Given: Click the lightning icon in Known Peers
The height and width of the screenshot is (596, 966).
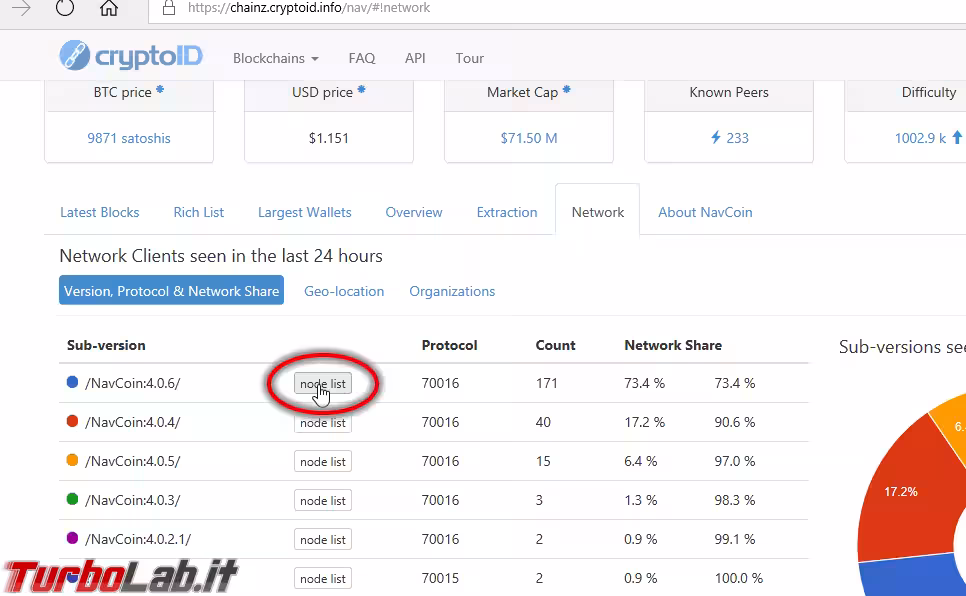Looking at the screenshot, I should [716, 138].
